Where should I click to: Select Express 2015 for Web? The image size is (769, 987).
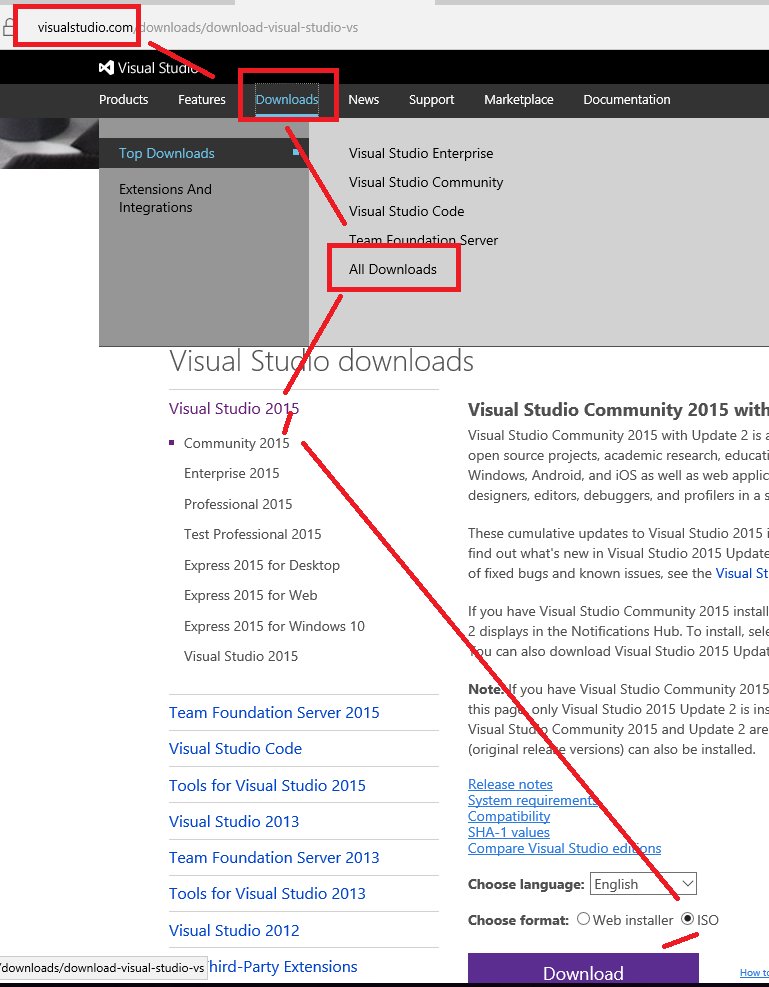point(250,595)
